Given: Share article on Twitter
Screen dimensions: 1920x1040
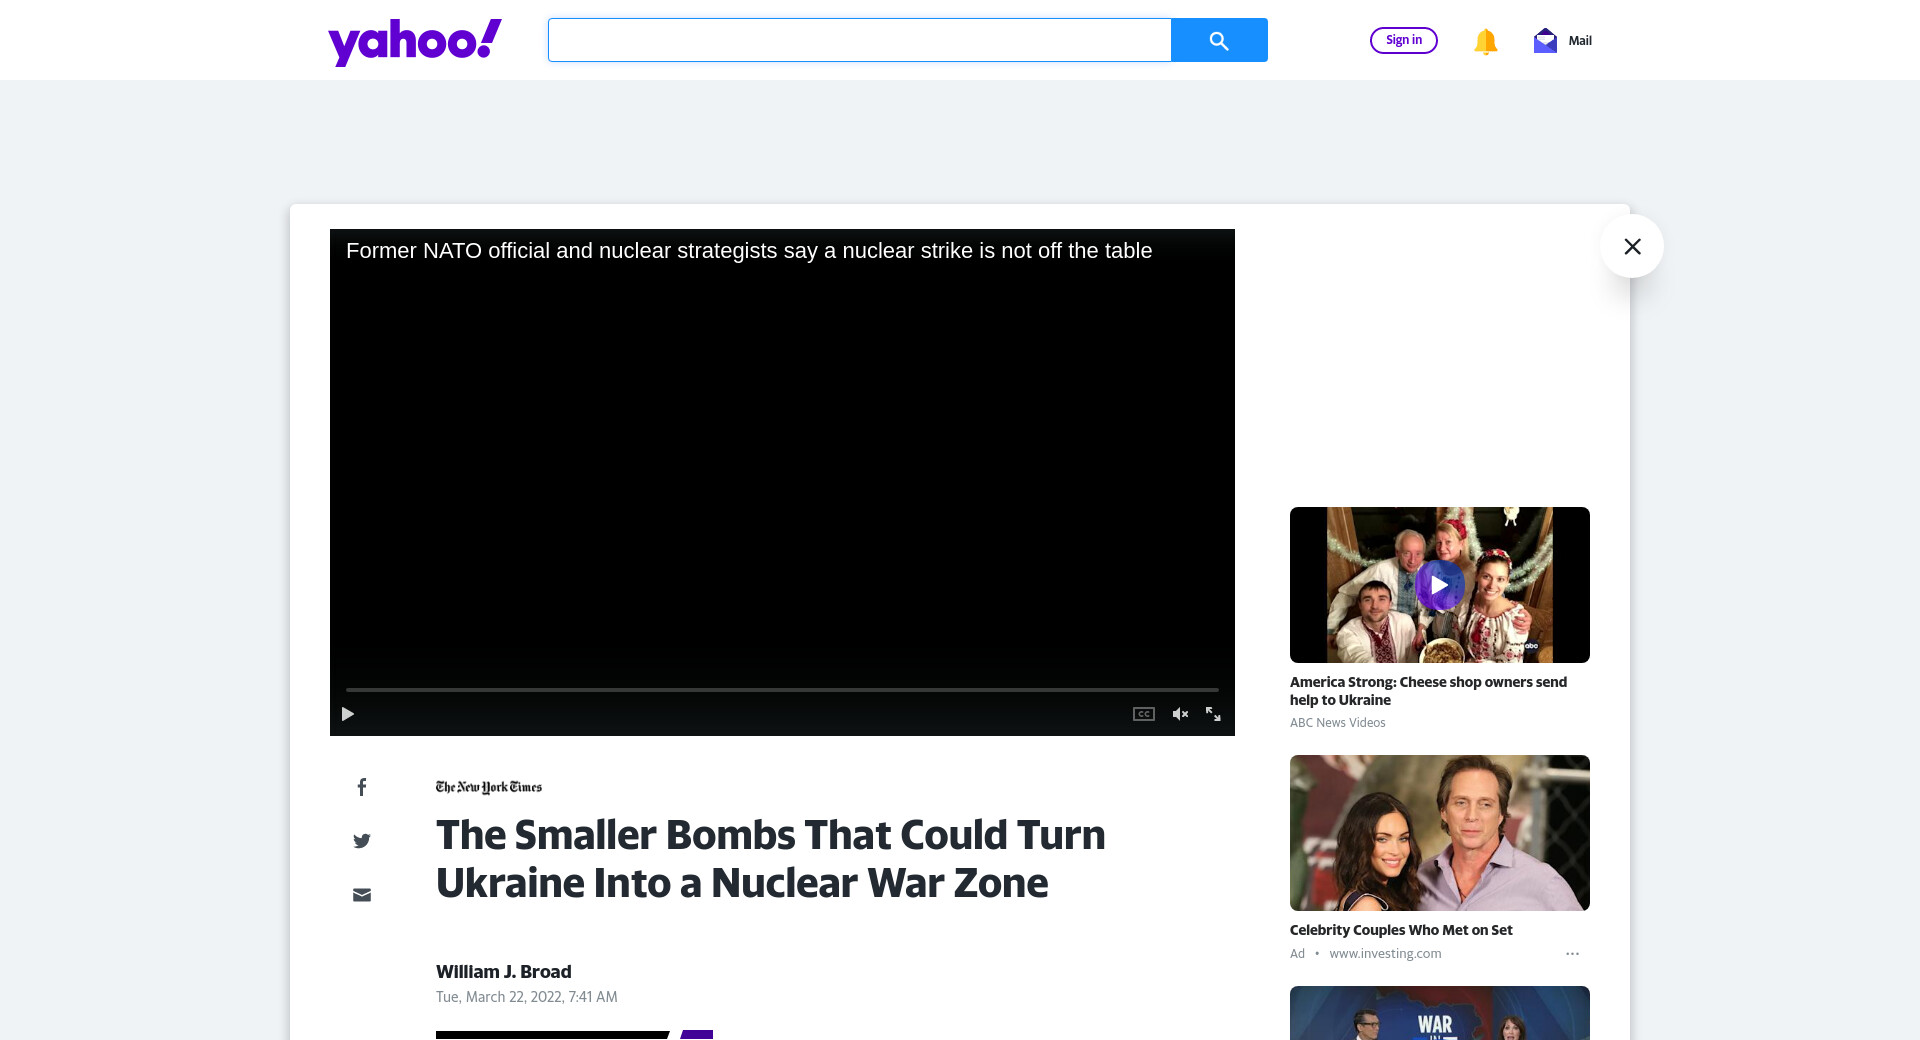Looking at the screenshot, I should [362, 841].
